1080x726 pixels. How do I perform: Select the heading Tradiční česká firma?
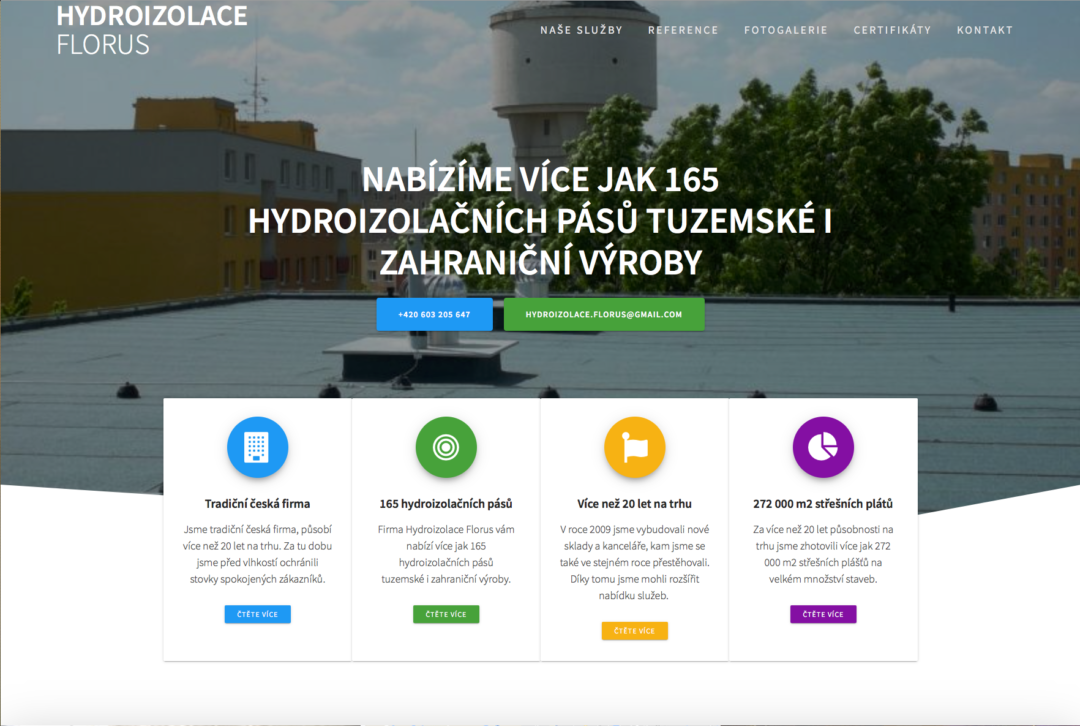258,504
